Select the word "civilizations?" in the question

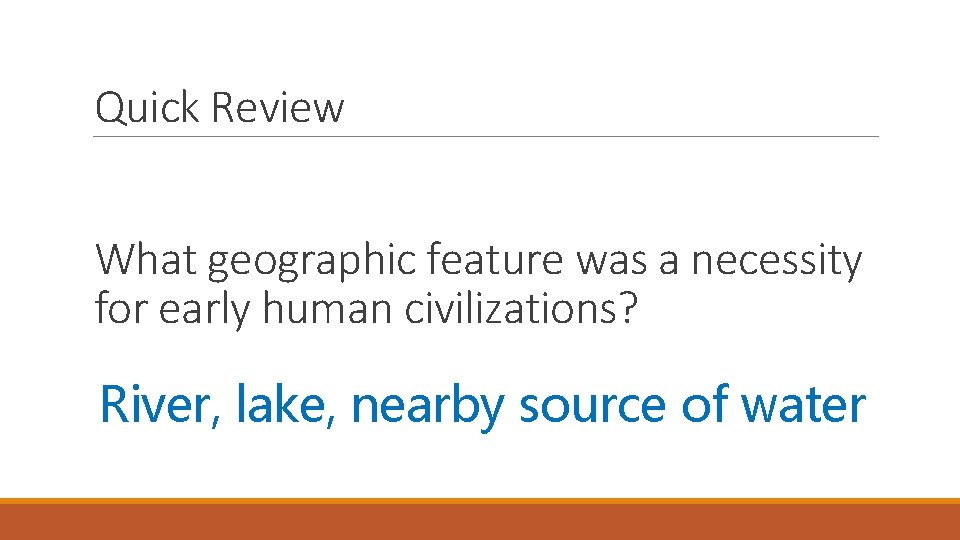(x=520, y=309)
